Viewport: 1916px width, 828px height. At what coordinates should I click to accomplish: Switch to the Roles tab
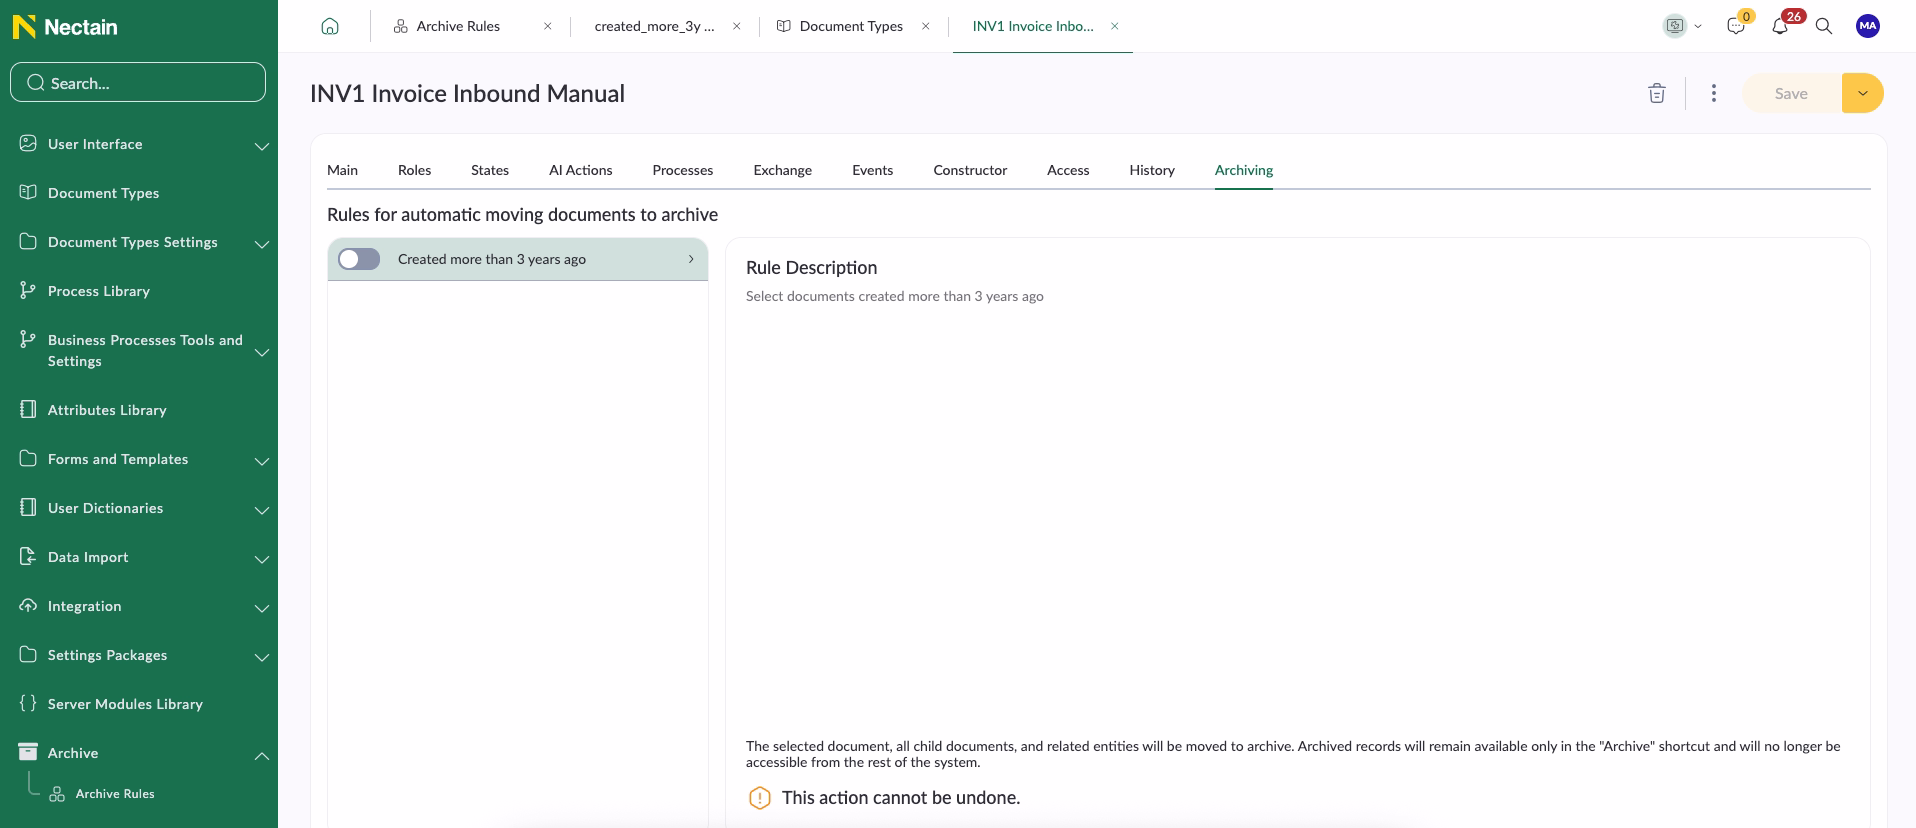[x=414, y=170]
